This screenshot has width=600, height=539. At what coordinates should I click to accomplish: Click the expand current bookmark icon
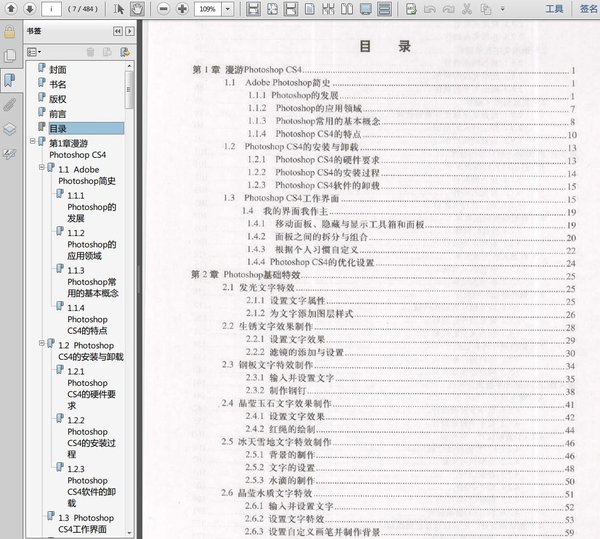click(125, 52)
